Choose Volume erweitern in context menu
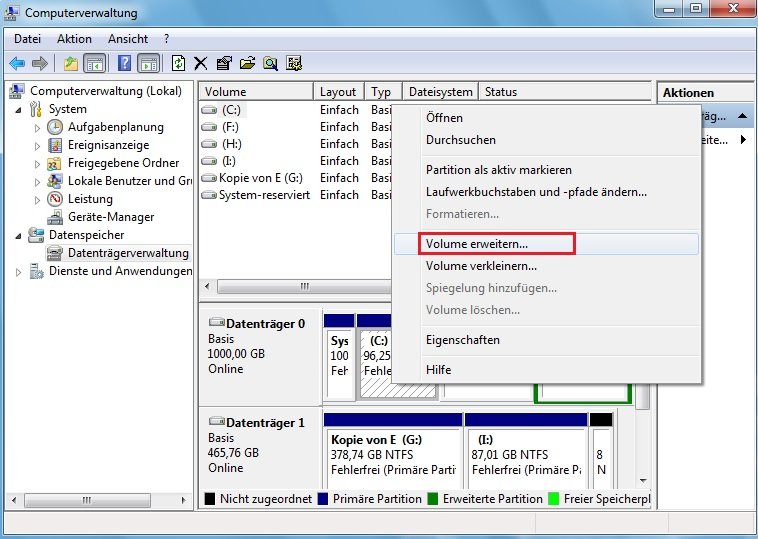Screen dimensions: 758x539 (547, 244)
